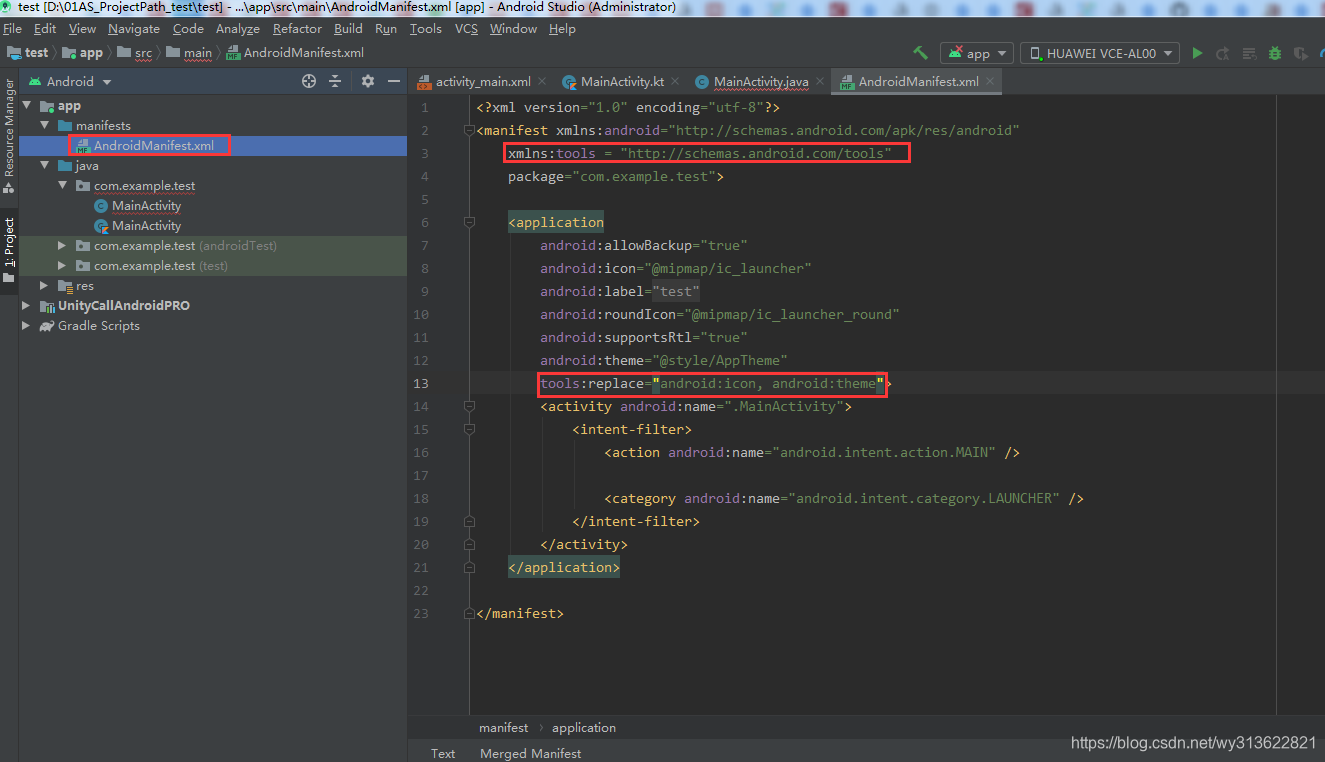Run the app with green play icon
The width and height of the screenshot is (1325, 762).
point(1197,53)
